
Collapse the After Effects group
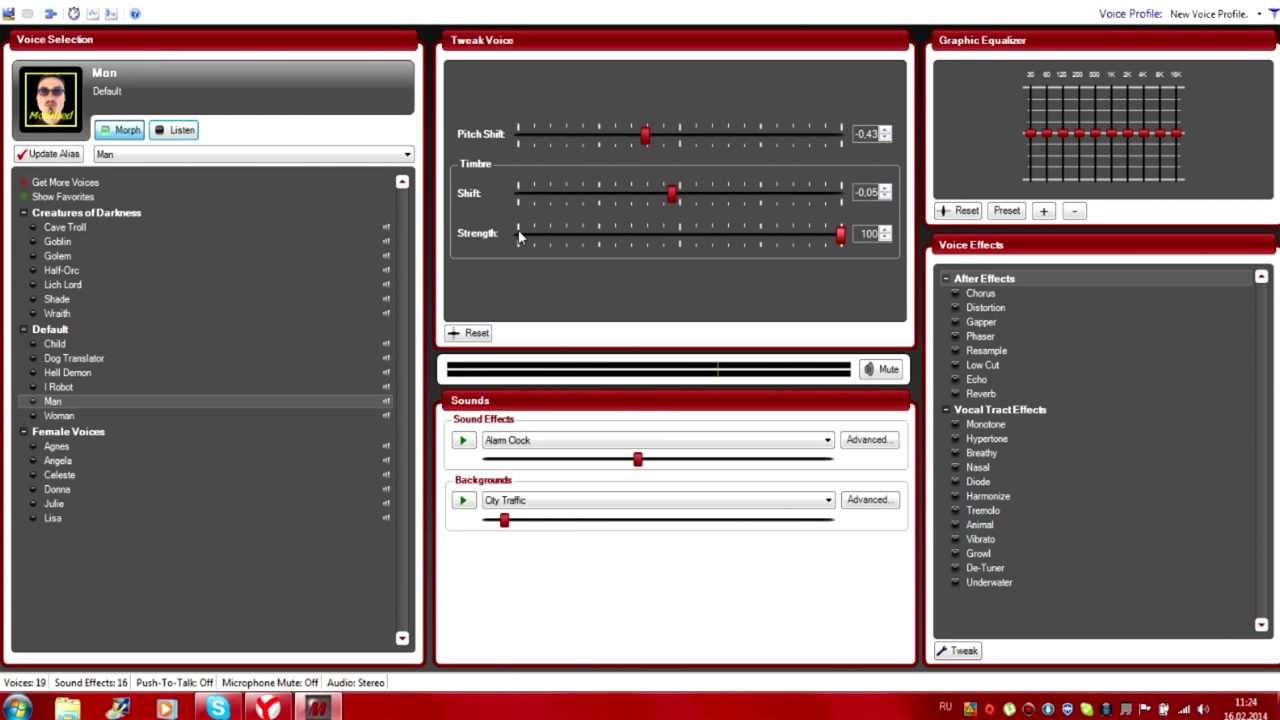point(946,279)
